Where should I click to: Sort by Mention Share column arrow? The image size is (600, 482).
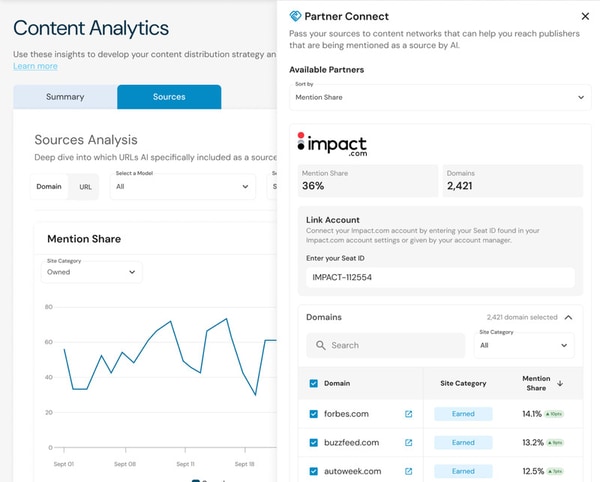(559, 383)
